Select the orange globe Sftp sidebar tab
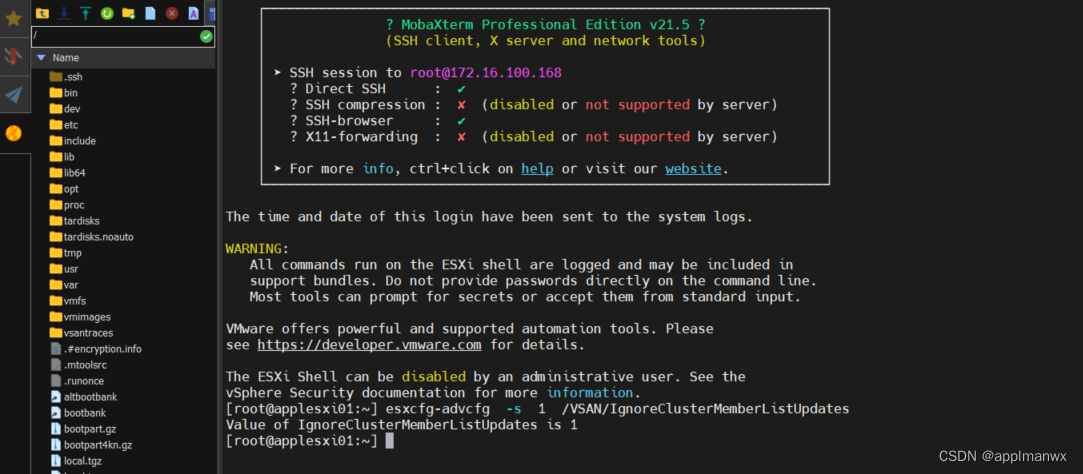The width and height of the screenshot is (1083, 474). (14, 133)
